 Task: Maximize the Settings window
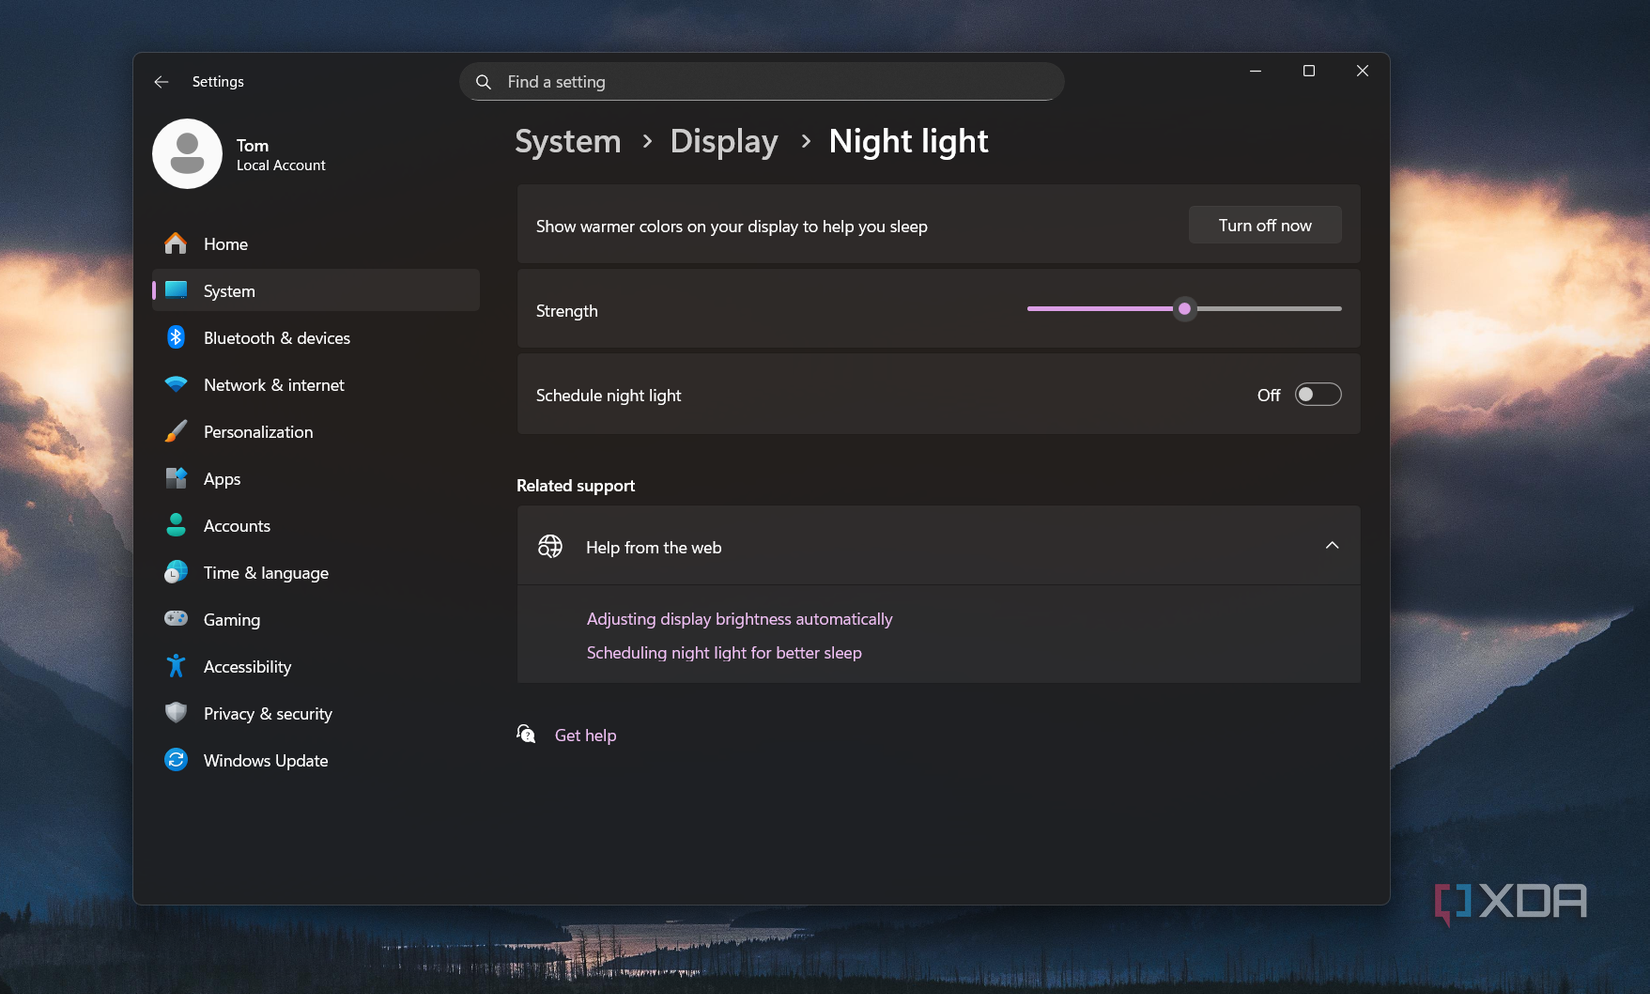1308,71
